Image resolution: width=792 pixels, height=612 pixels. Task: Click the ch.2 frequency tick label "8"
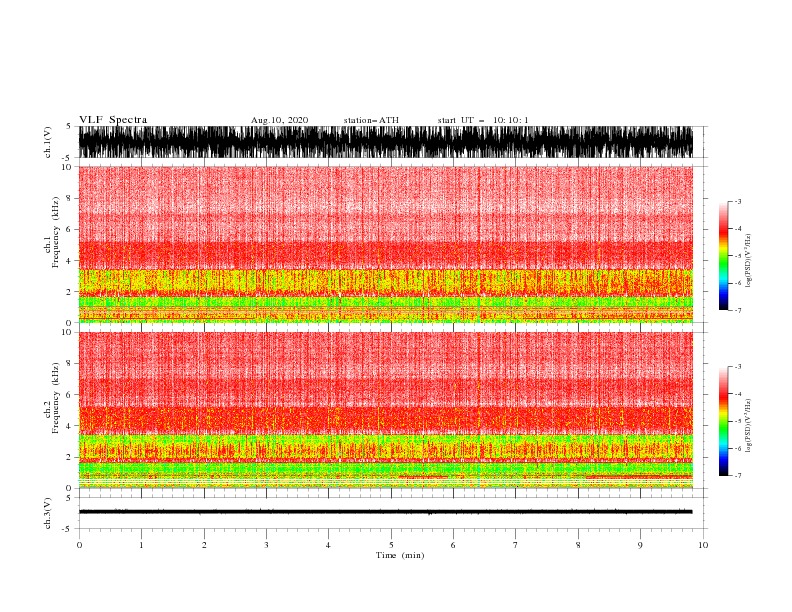pos(69,364)
